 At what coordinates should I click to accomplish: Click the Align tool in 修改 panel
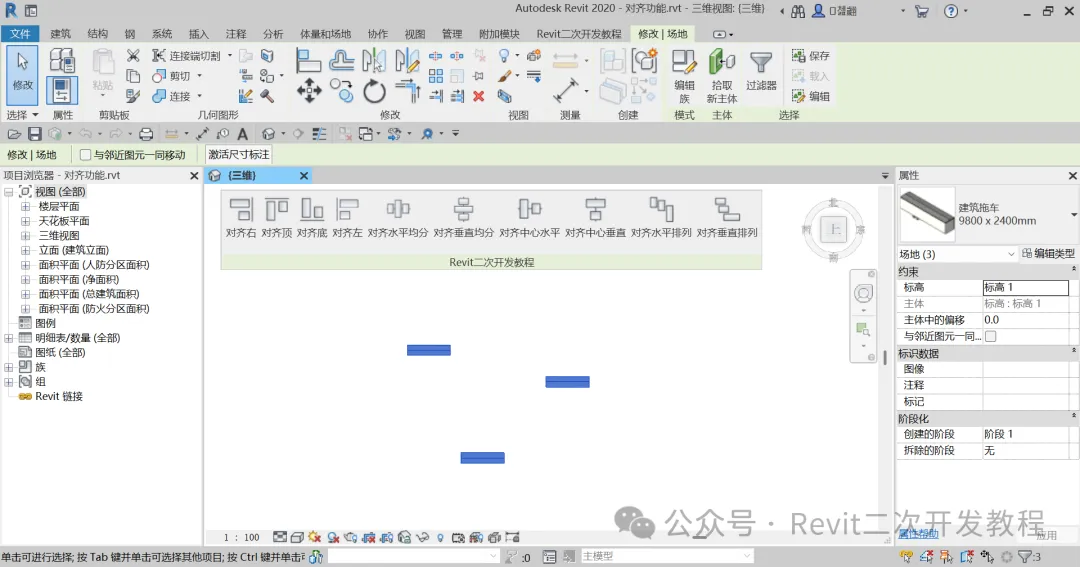pyautogui.click(x=308, y=61)
